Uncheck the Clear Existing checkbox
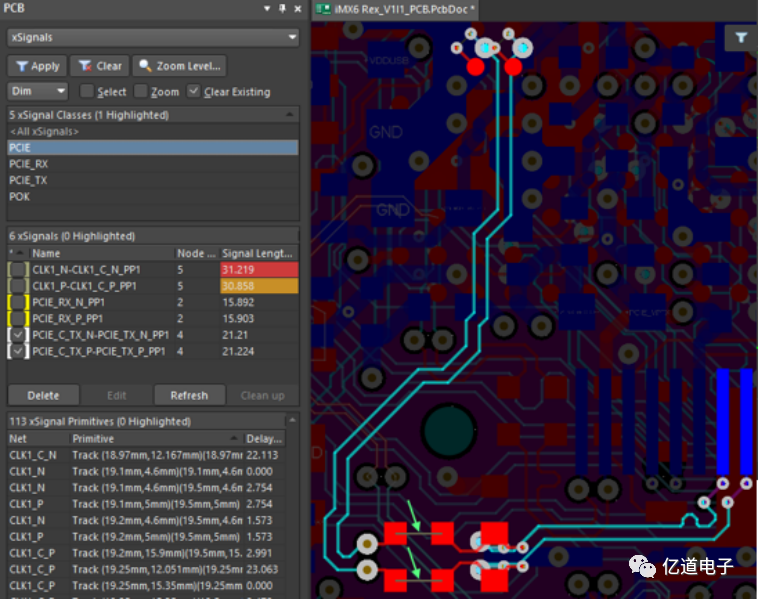 [x=194, y=92]
